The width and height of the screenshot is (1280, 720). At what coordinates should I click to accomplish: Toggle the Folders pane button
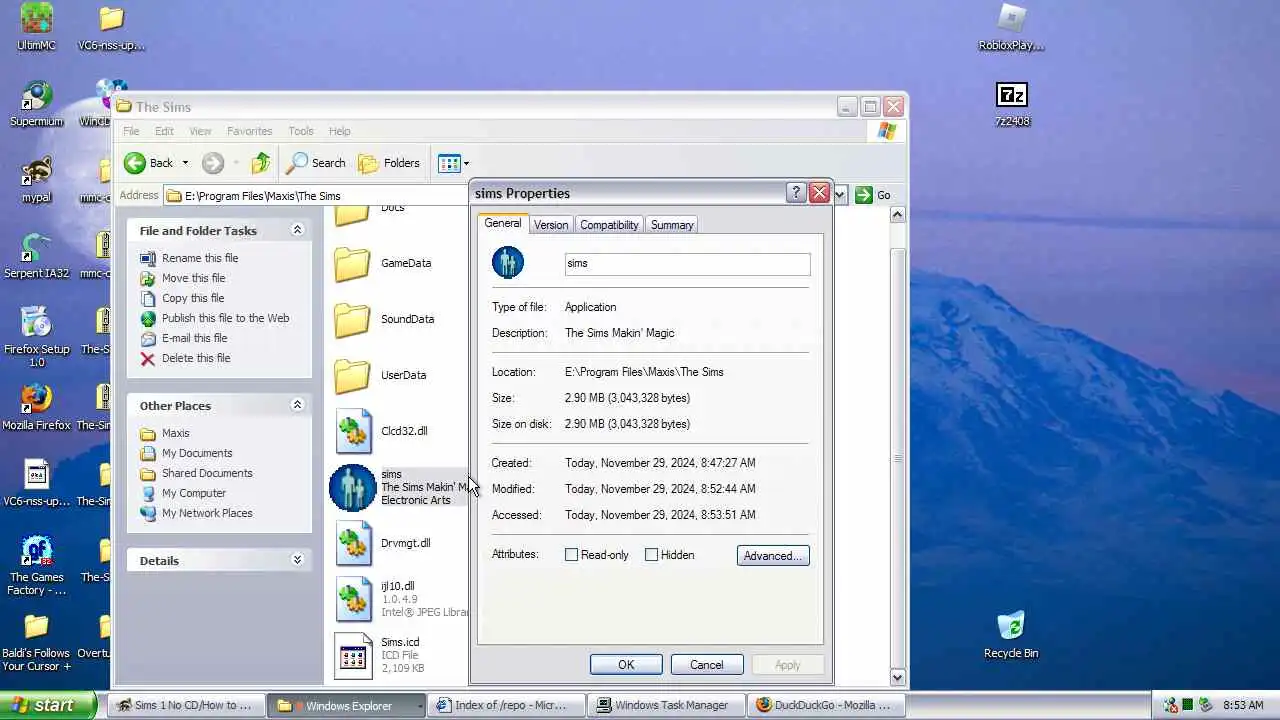tap(389, 163)
